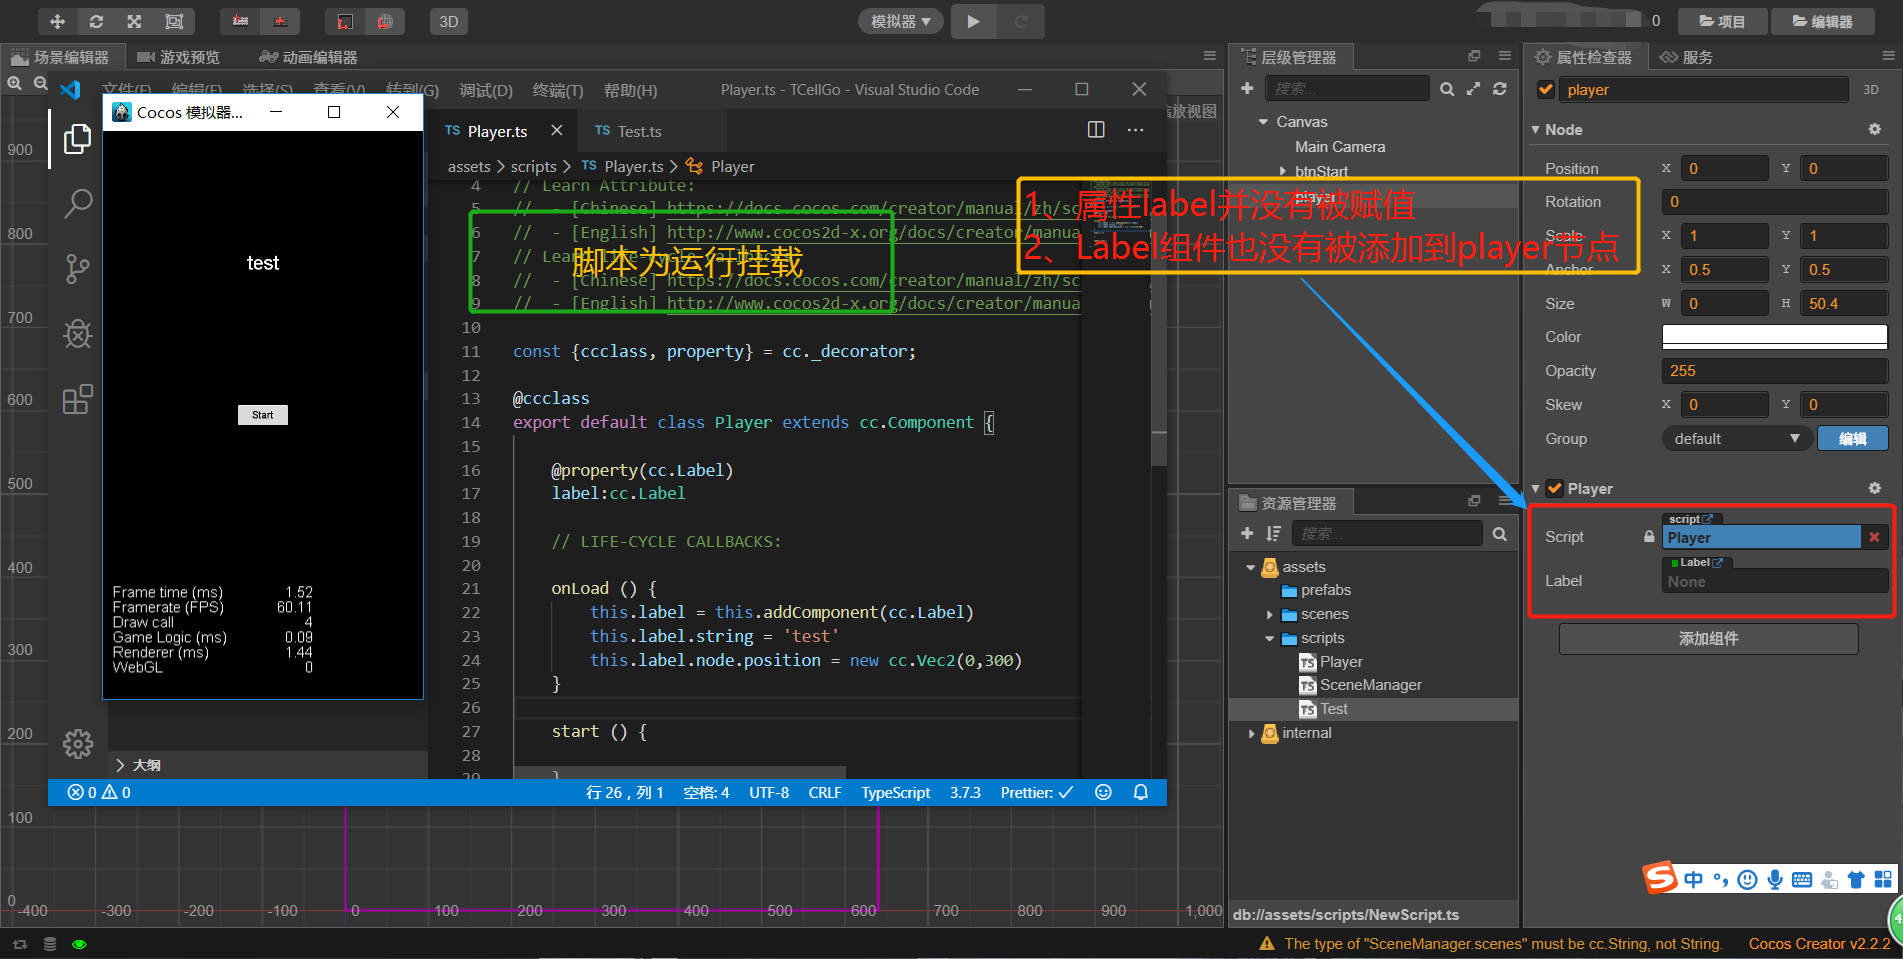
Task: Click the Node settings gear icon
Action: 1874,130
